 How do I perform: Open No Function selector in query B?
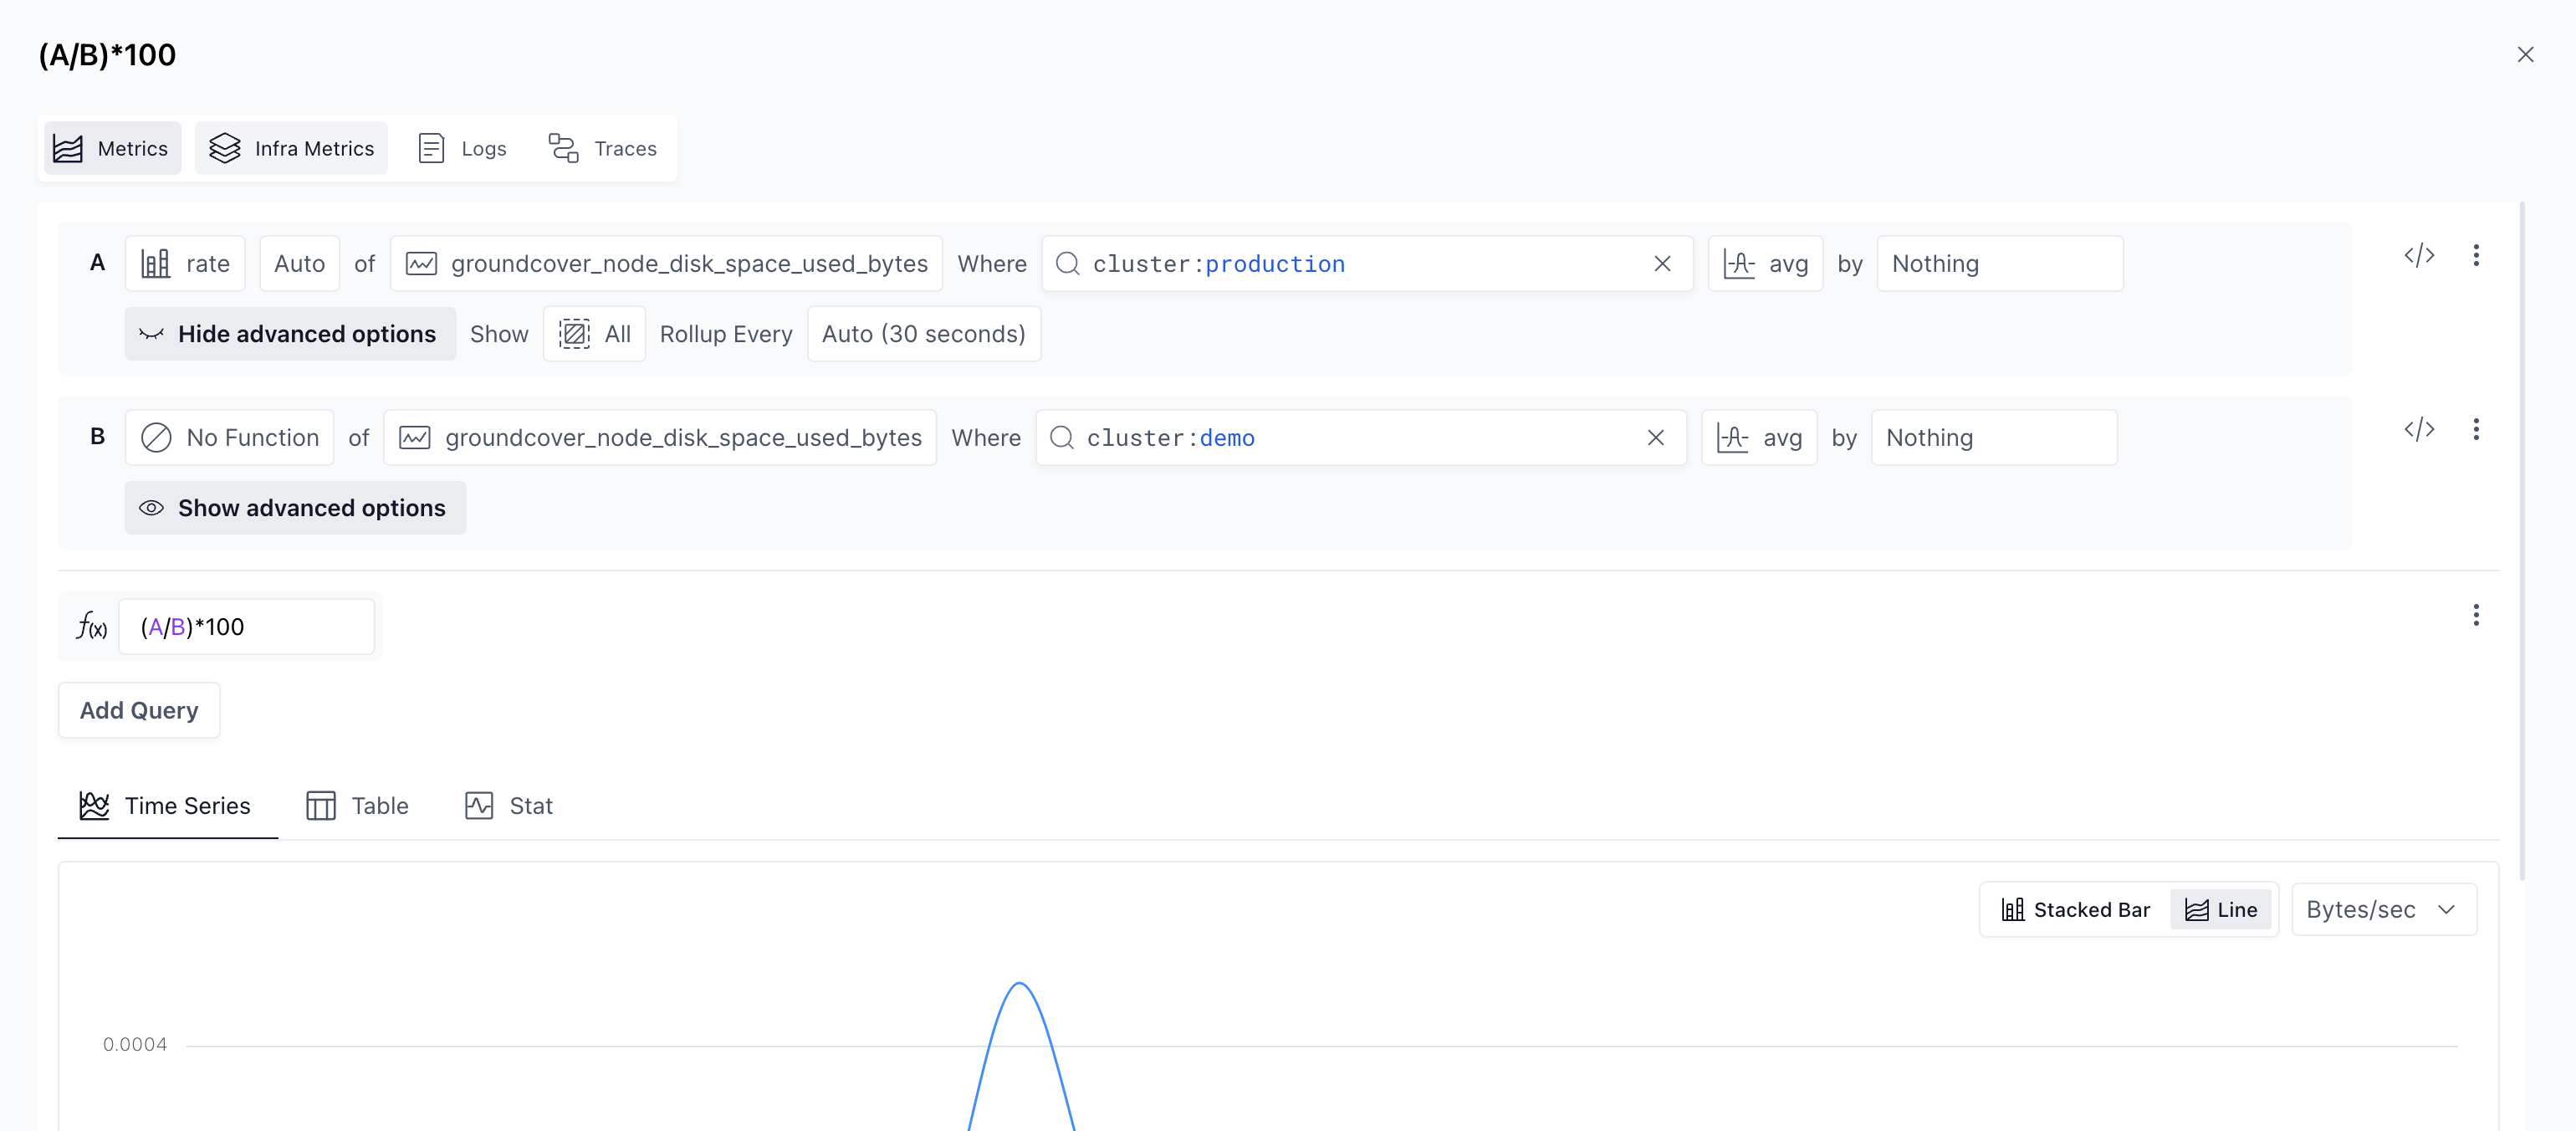click(230, 438)
